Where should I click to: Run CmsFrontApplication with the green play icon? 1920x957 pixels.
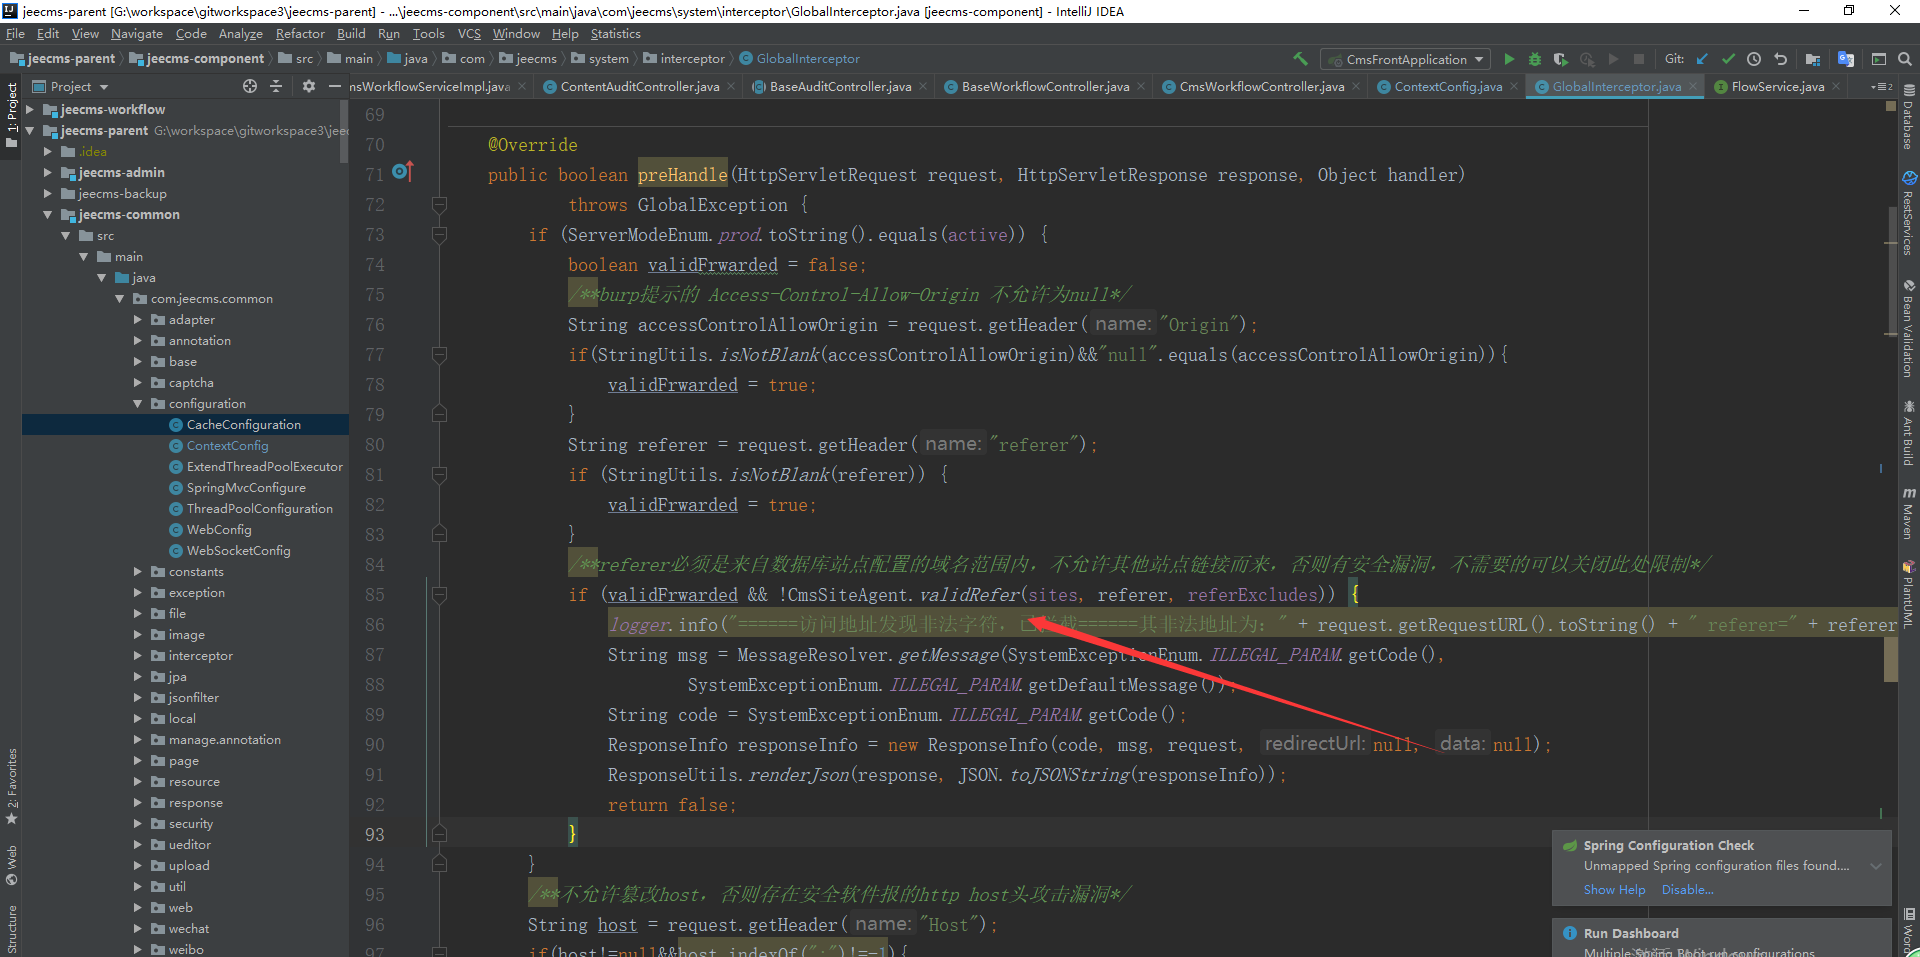point(1509,59)
